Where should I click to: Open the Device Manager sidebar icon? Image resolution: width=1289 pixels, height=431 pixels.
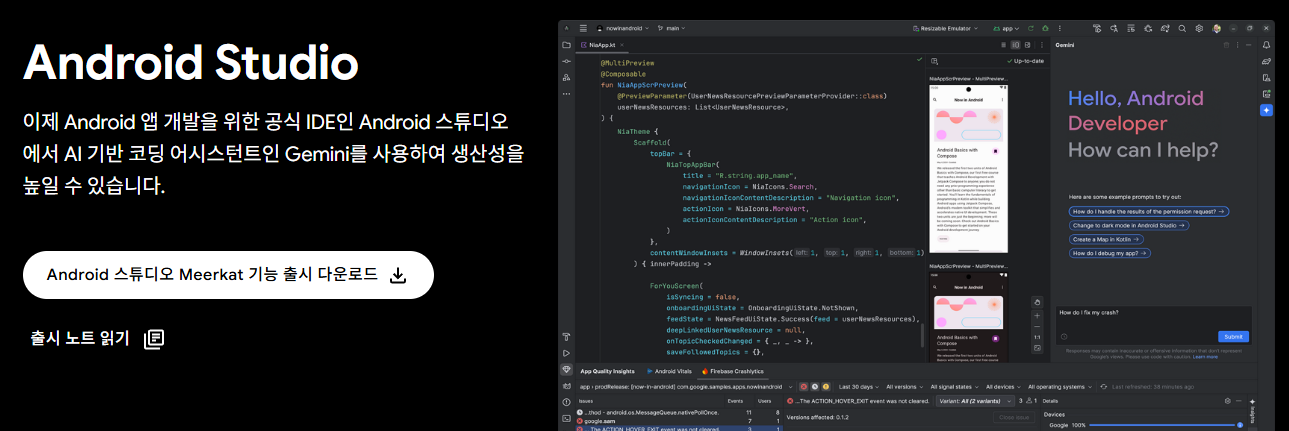click(1266, 77)
